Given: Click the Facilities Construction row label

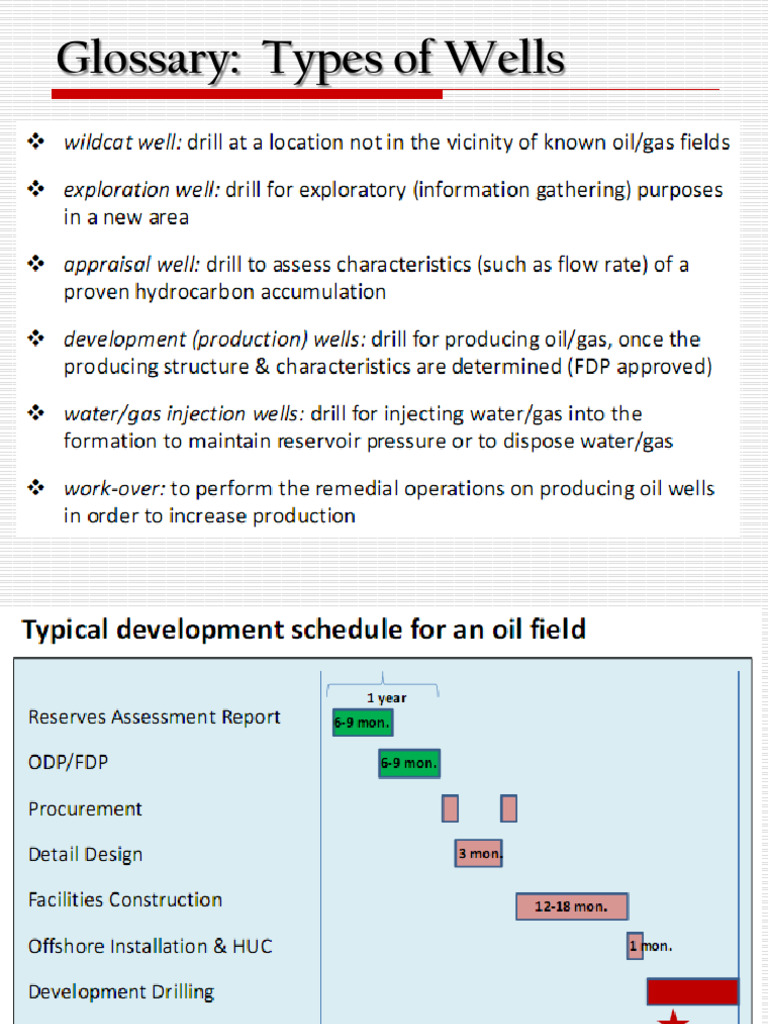Looking at the screenshot, I should click(x=125, y=900).
